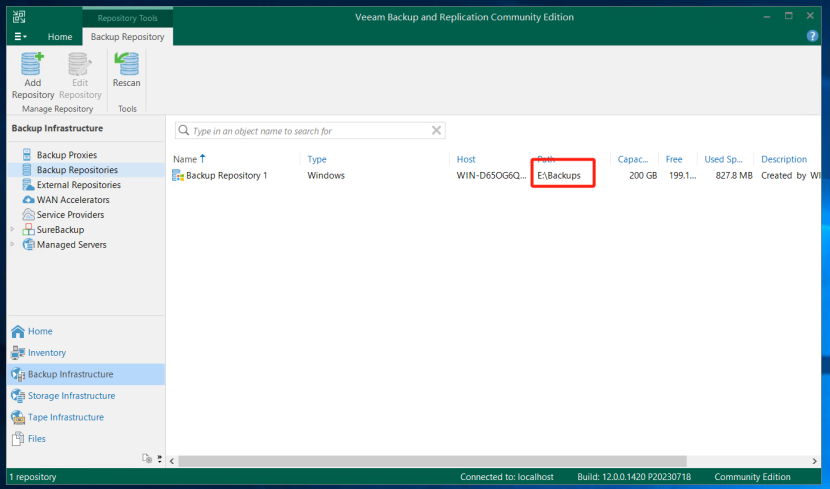Expand the SureBackup node arrow
Viewport: 830px width, 489px height.
pyautogui.click(x=13, y=229)
